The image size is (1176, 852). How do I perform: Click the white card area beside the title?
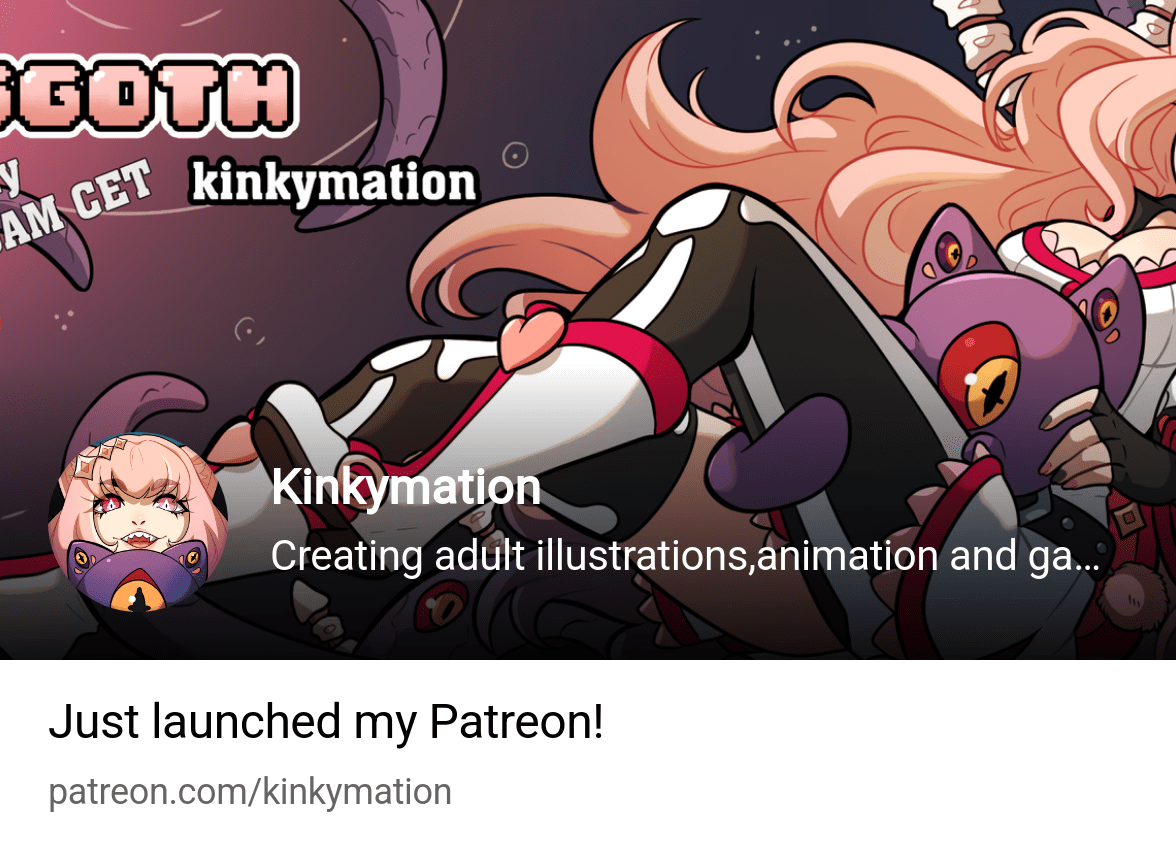(x=885, y=722)
